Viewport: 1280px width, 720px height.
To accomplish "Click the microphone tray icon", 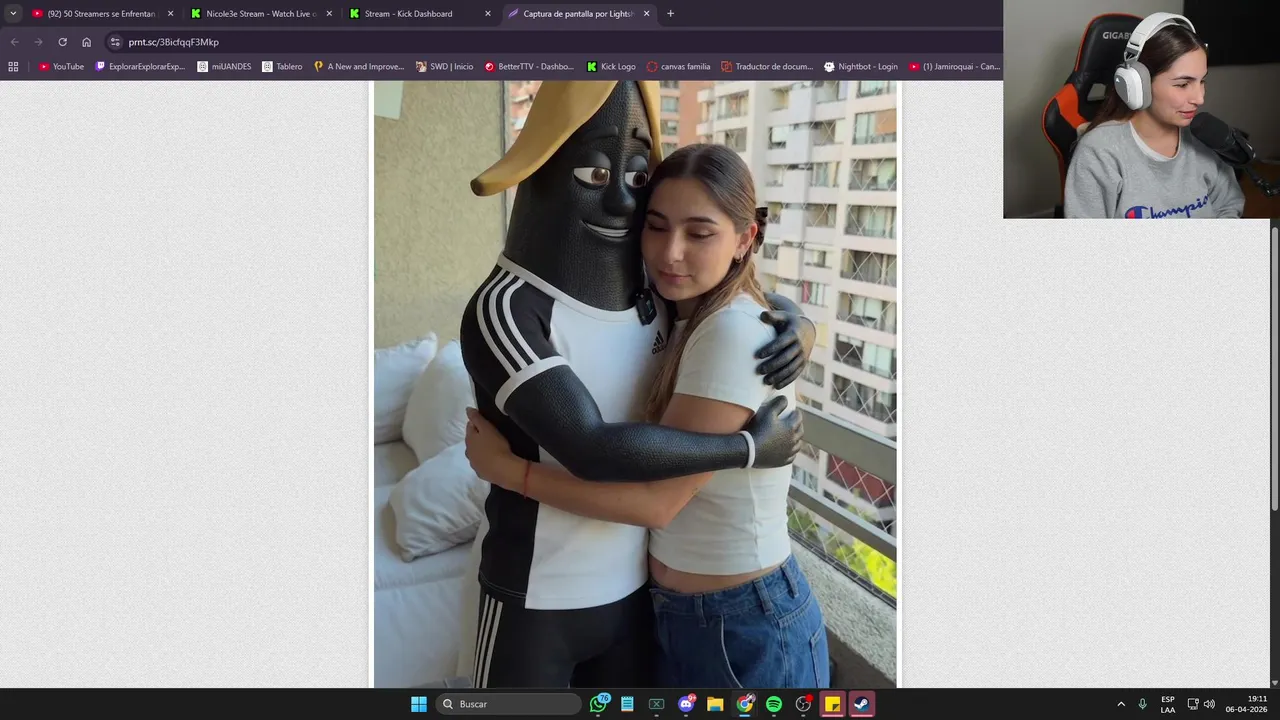I will pos(1143,704).
